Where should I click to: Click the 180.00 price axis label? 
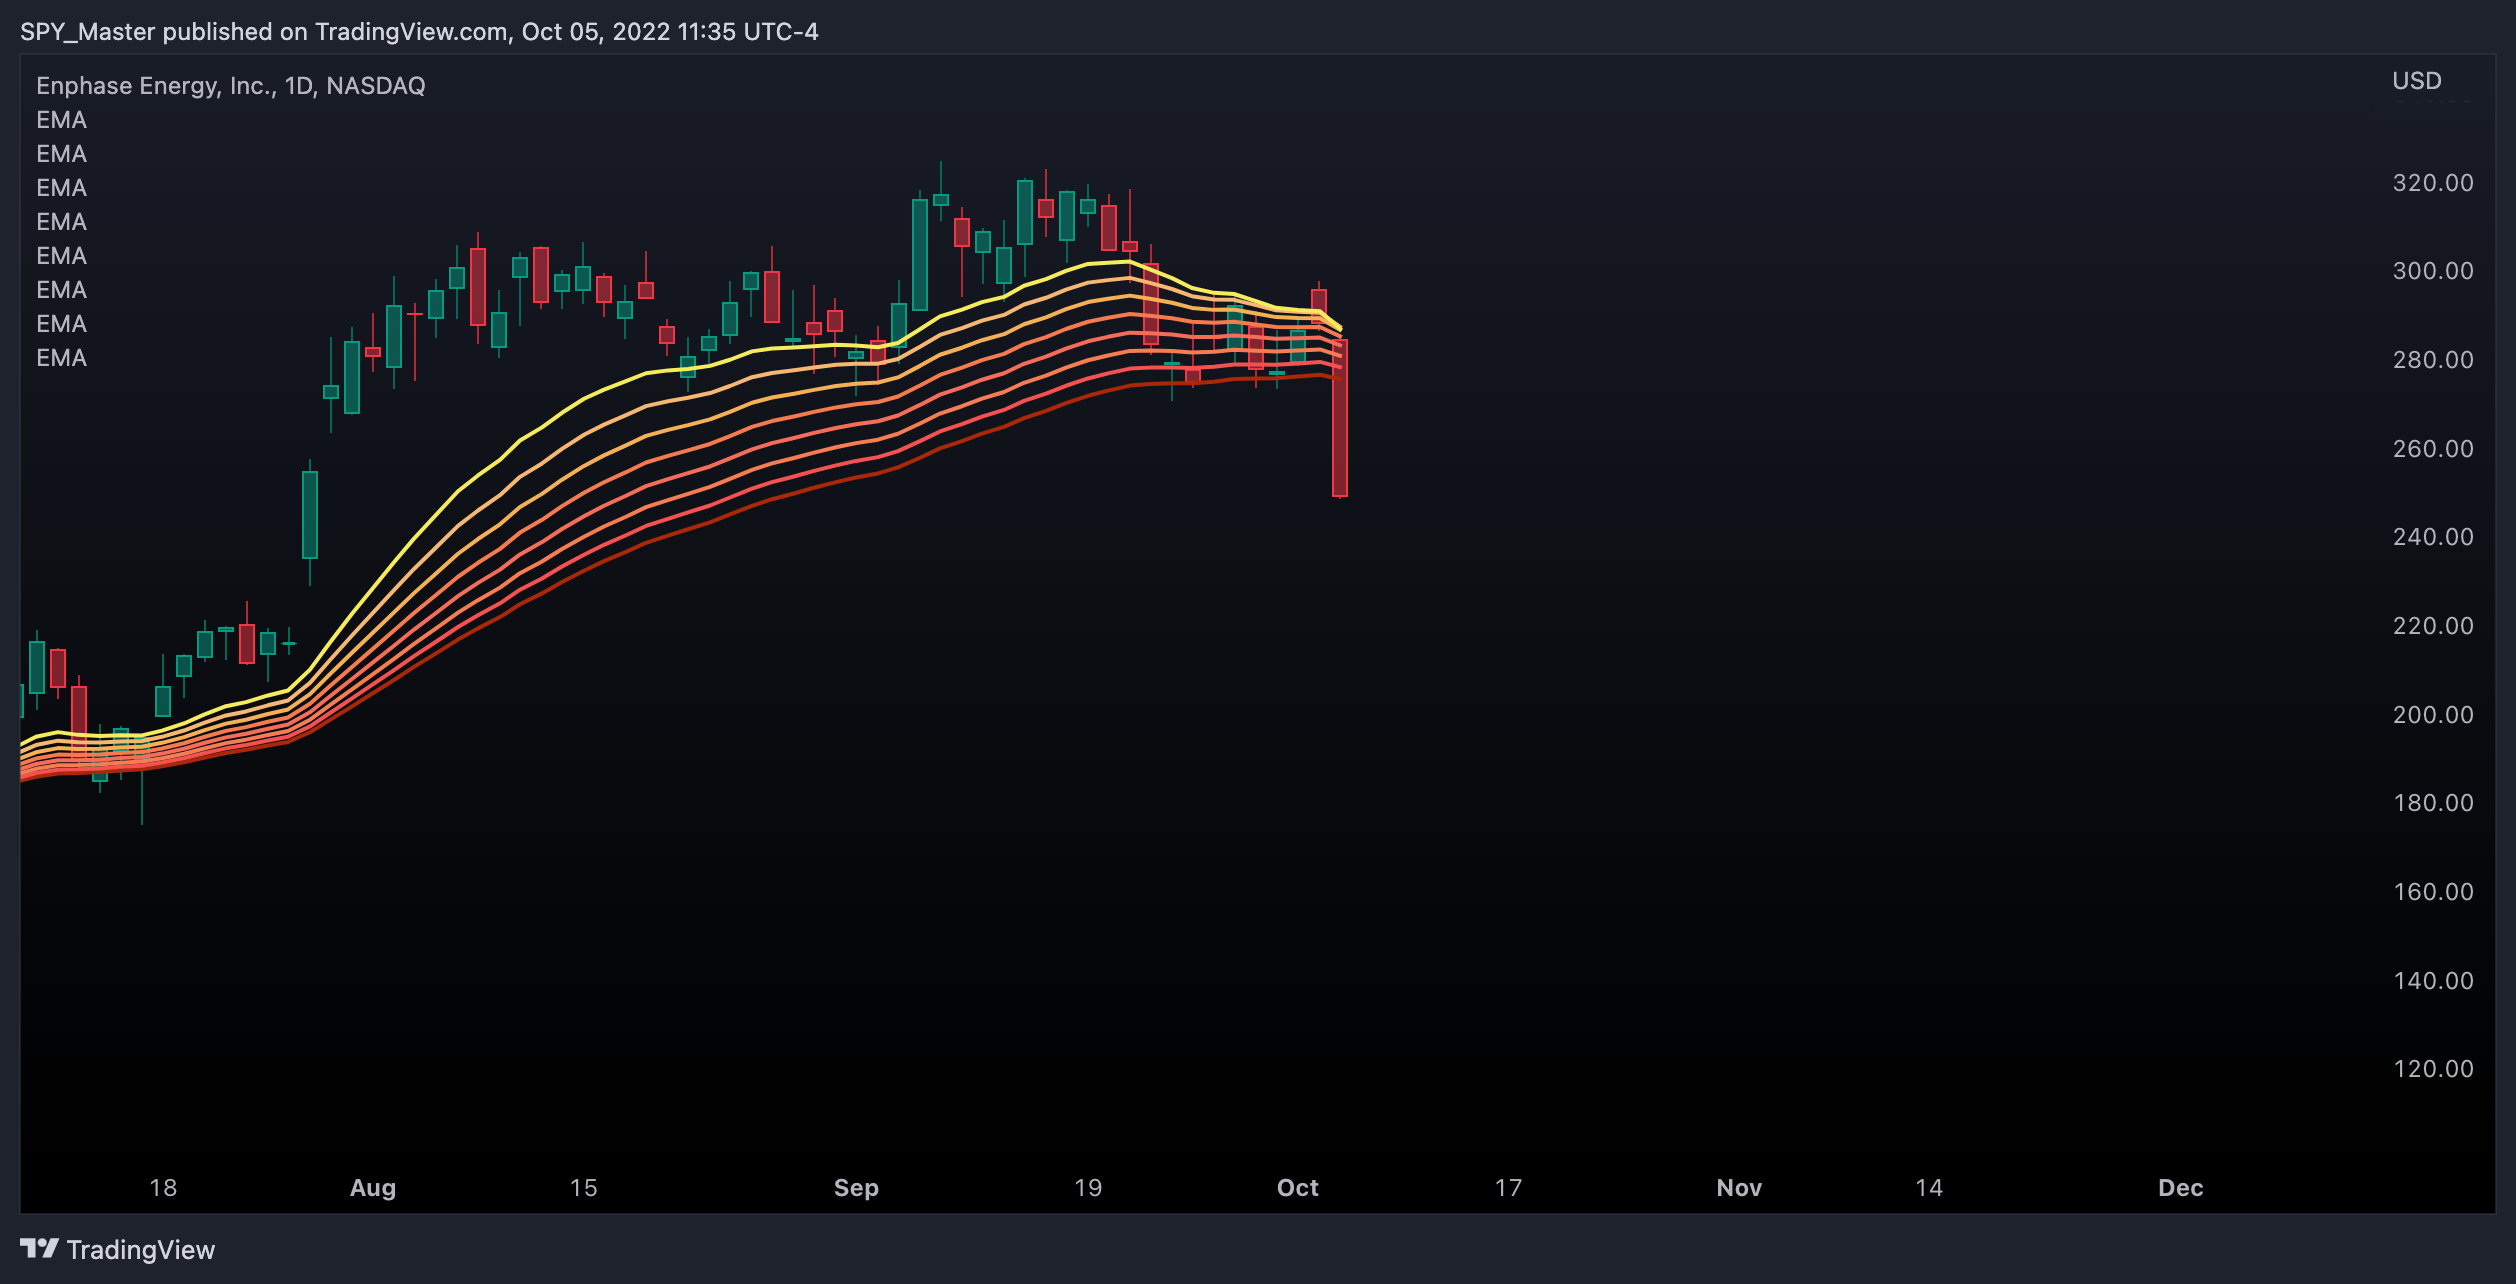tap(2433, 803)
